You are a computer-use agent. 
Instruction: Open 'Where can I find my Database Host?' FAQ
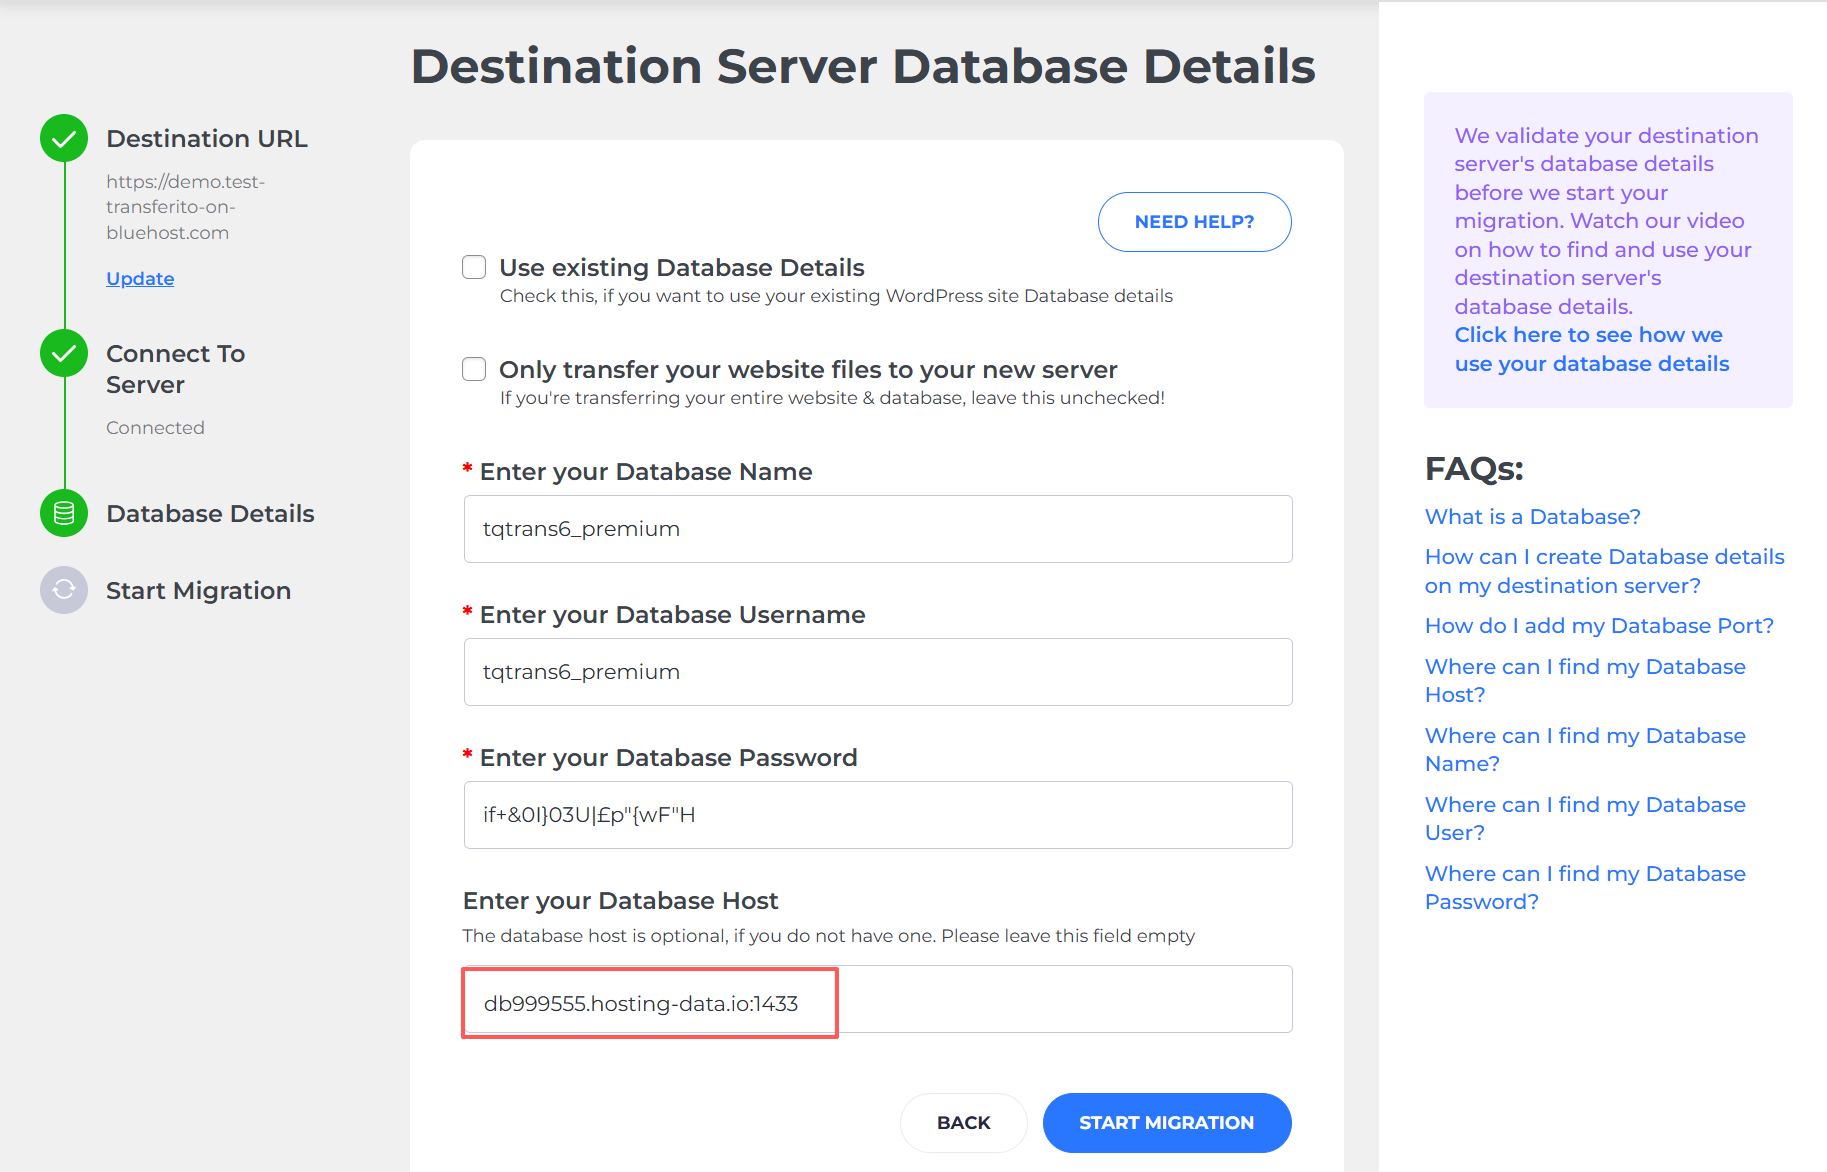click(x=1585, y=680)
